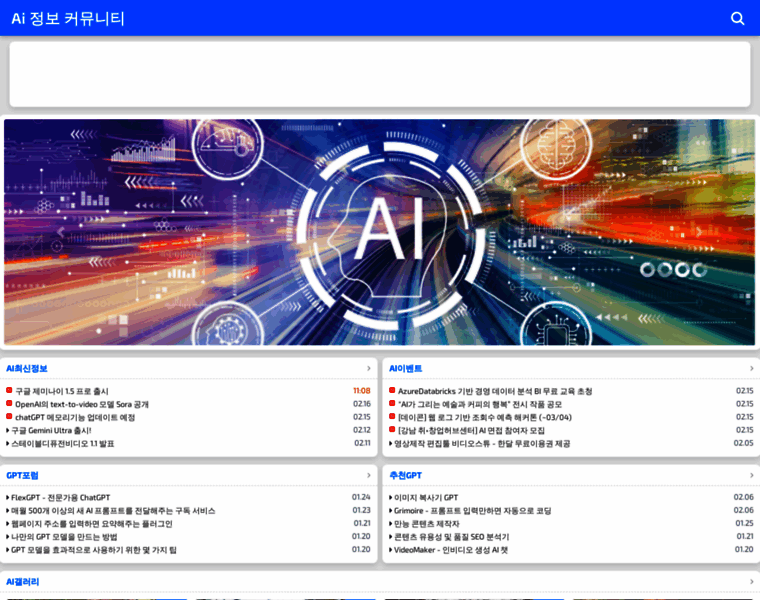Open post [데이콘] 웹 로그 기반 조회수 예측 해커톤
The image size is (760, 600).
pyautogui.click(x=485, y=417)
